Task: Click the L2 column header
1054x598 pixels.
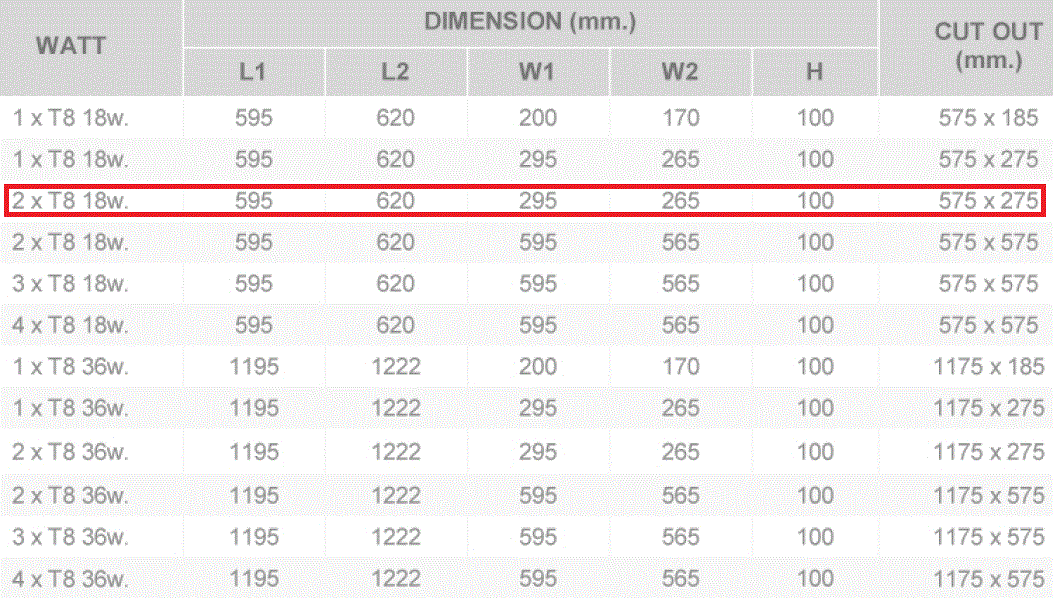Action: coord(395,72)
